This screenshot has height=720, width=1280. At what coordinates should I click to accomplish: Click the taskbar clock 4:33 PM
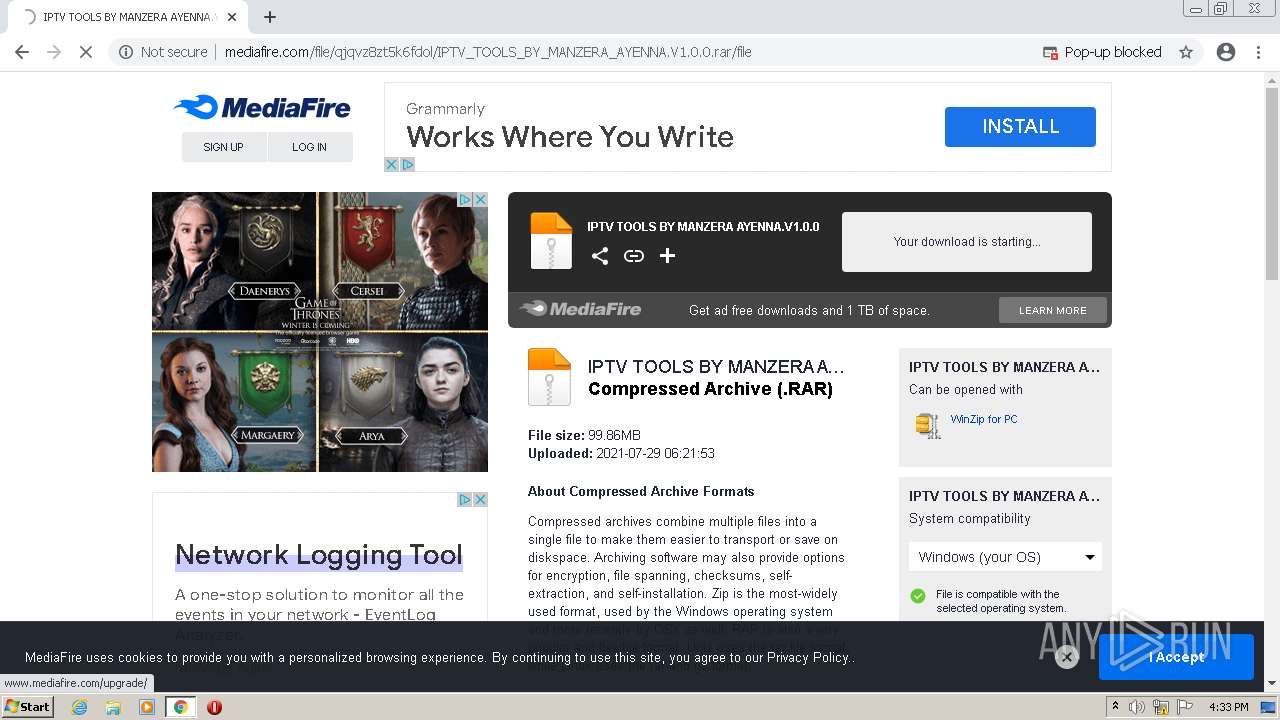[x=1229, y=707]
